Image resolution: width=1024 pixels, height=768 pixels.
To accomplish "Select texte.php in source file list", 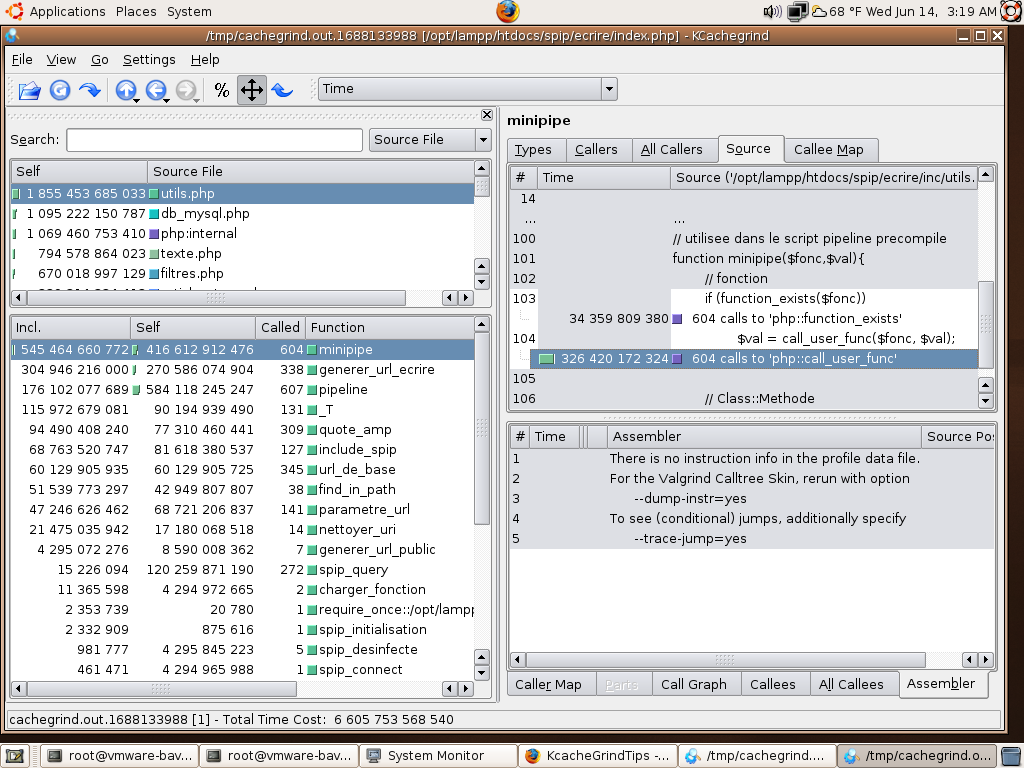I will coord(242,253).
